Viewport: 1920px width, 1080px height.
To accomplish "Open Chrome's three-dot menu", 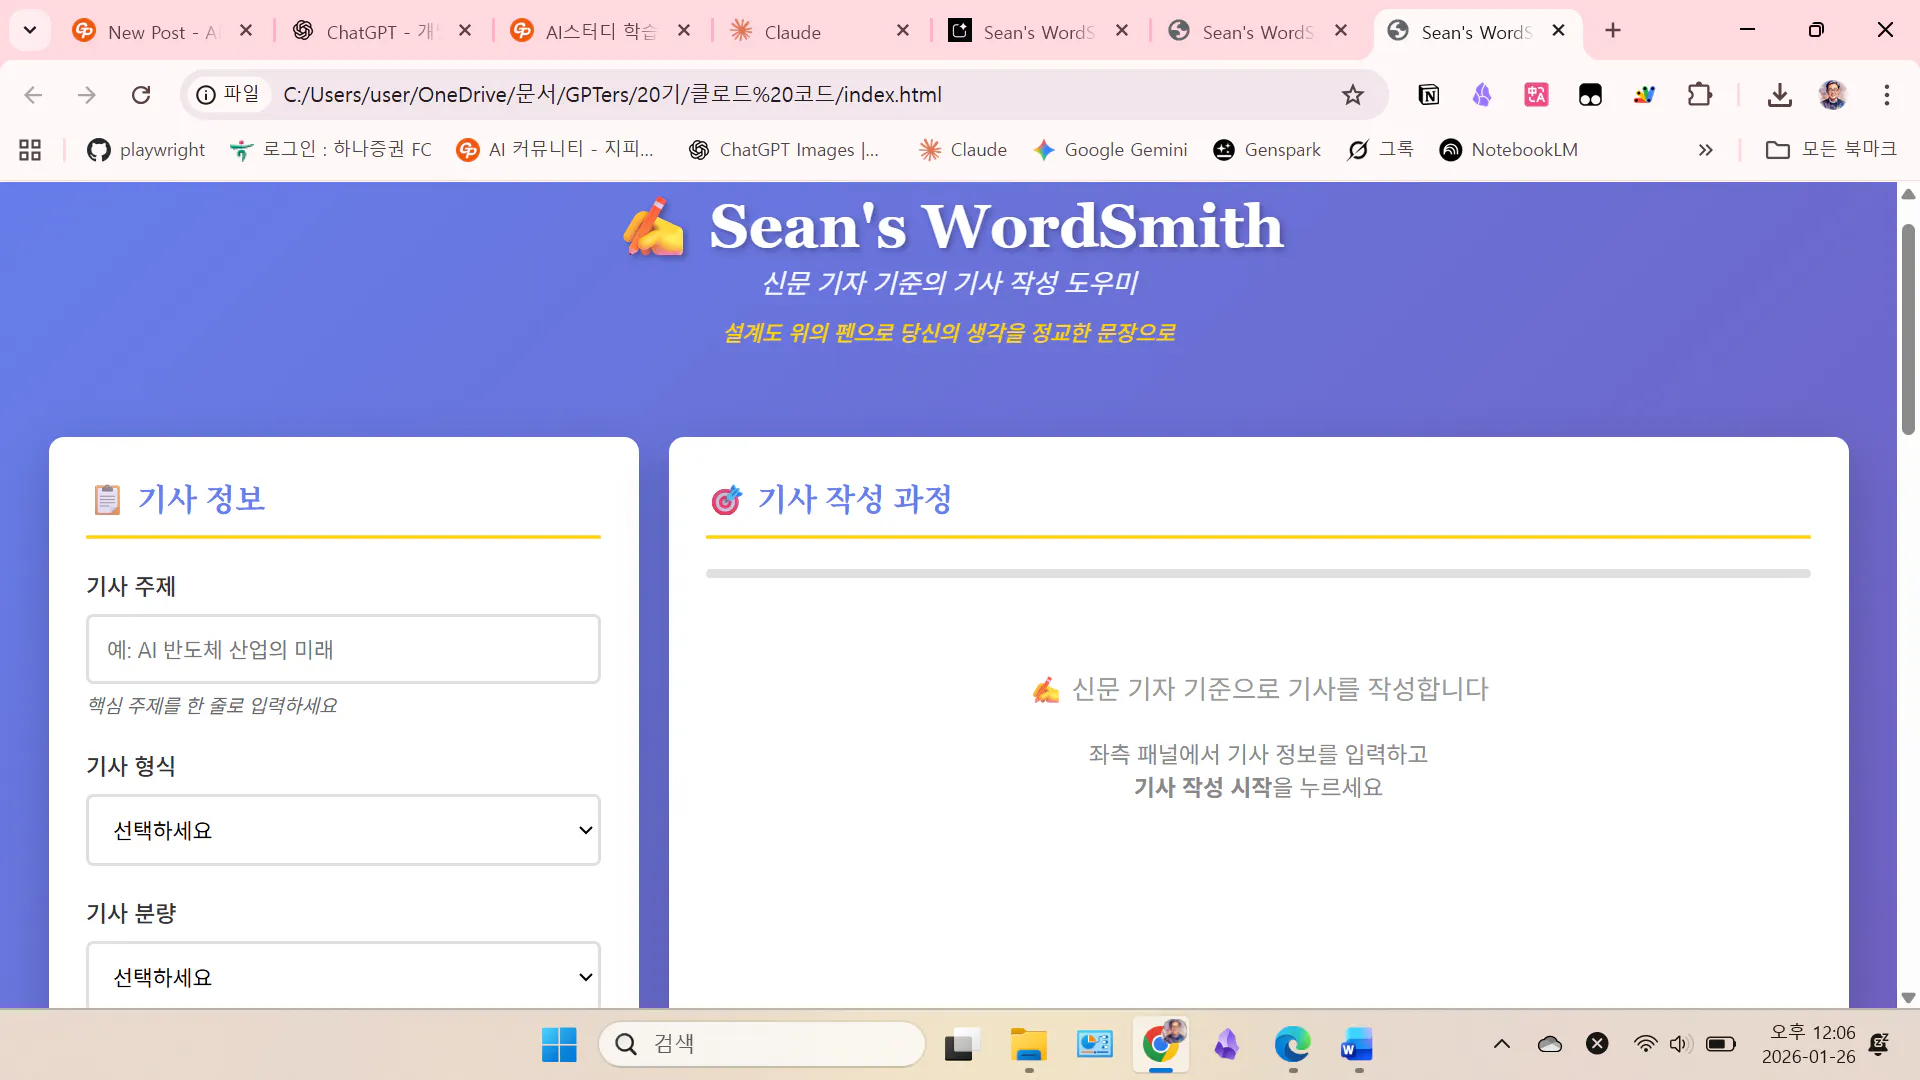I will [1888, 95].
